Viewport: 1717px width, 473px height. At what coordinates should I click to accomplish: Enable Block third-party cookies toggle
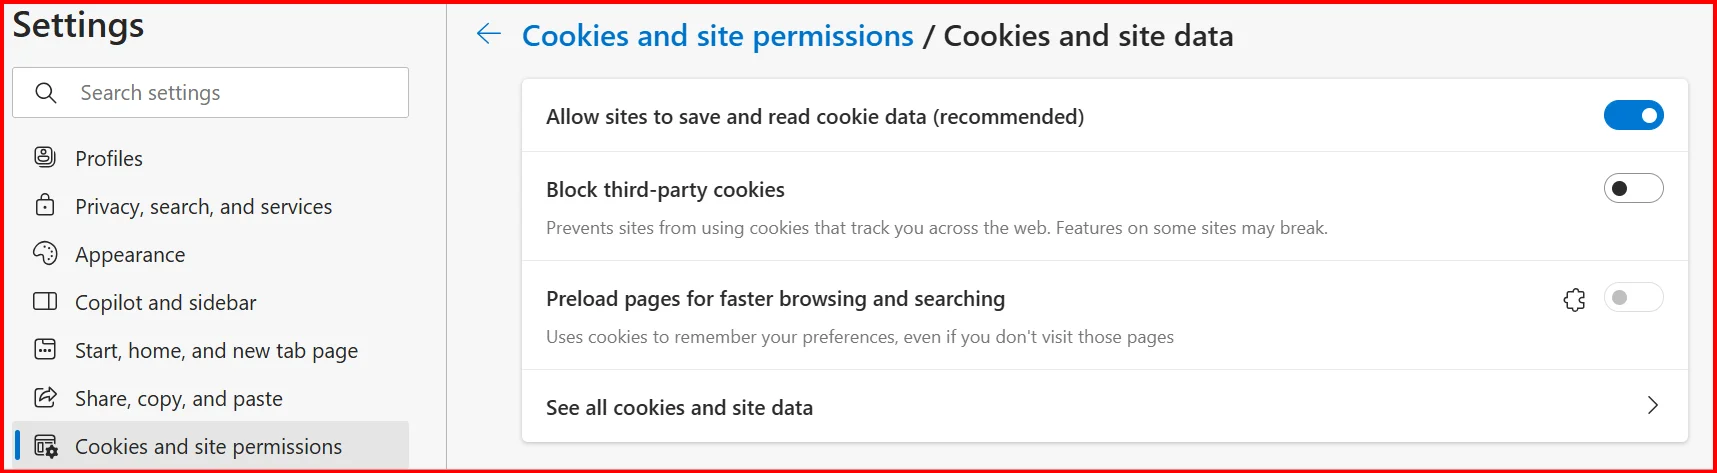tap(1633, 188)
